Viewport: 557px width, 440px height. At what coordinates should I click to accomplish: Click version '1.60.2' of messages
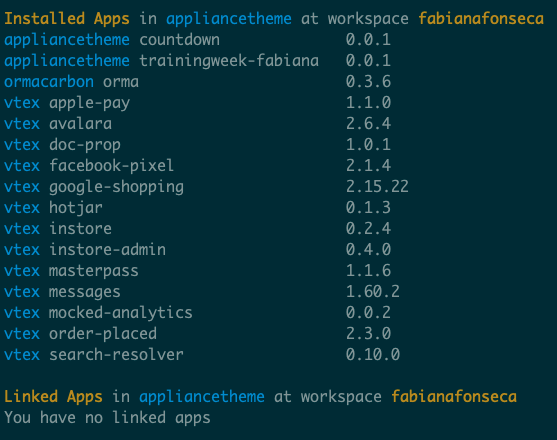[x=373, y=291]
